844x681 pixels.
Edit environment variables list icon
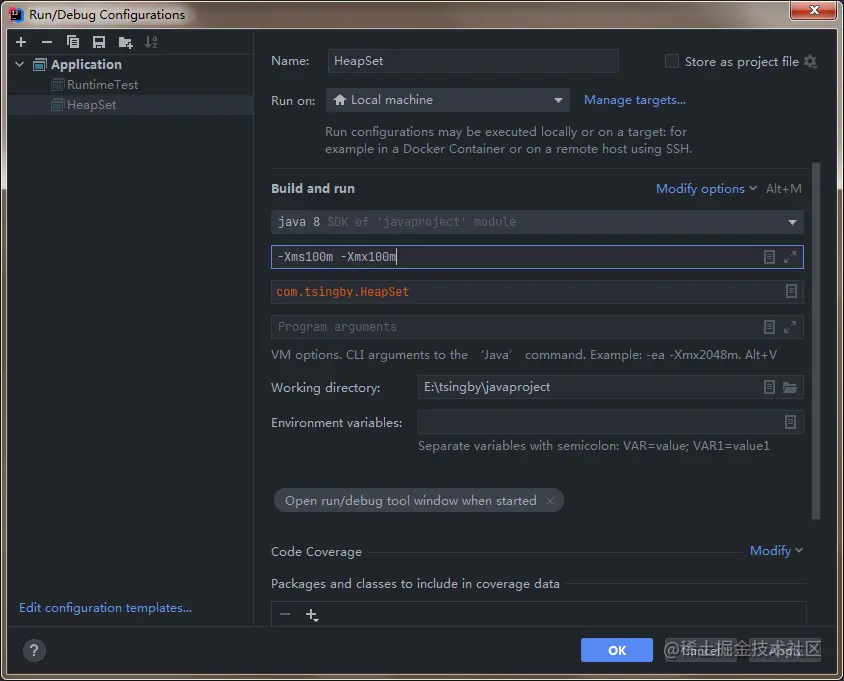[790, 422]
